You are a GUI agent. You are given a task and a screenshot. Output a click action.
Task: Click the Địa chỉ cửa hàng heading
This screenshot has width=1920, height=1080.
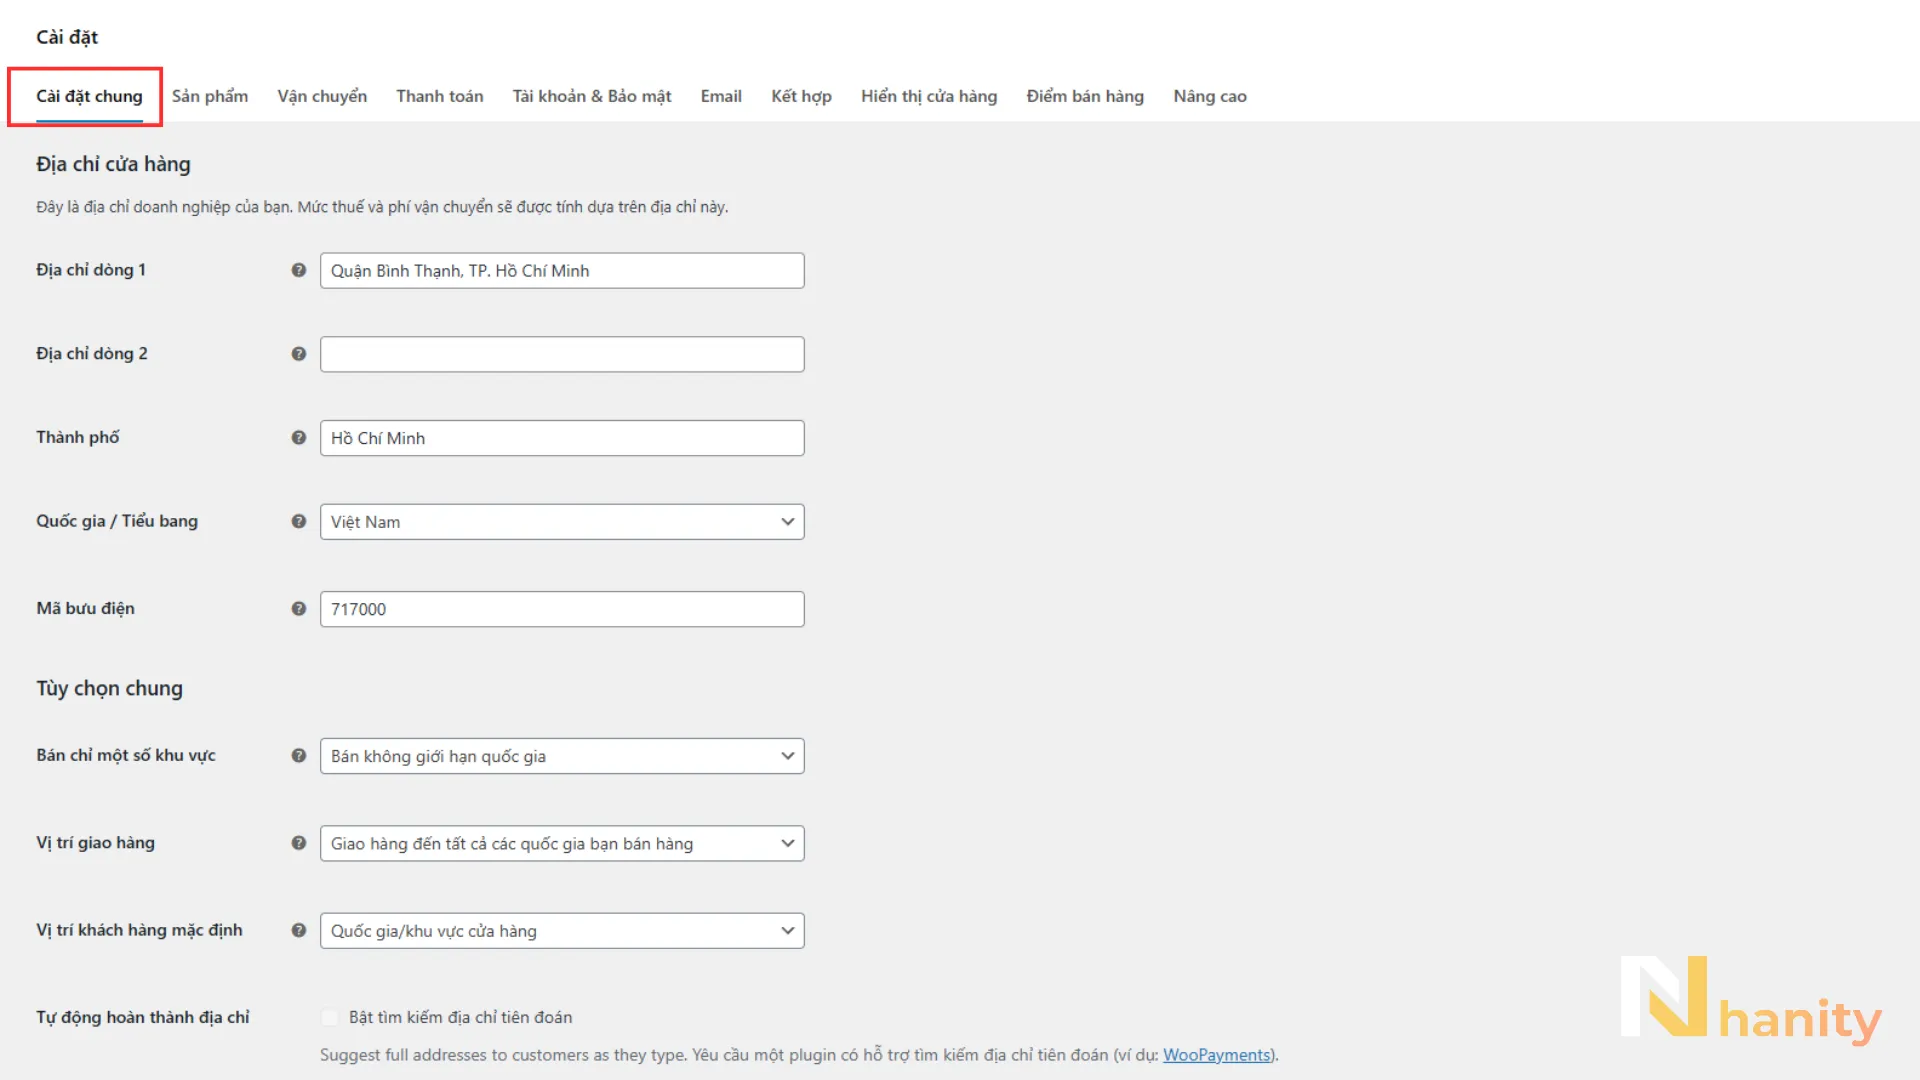[x=113, y=164]
